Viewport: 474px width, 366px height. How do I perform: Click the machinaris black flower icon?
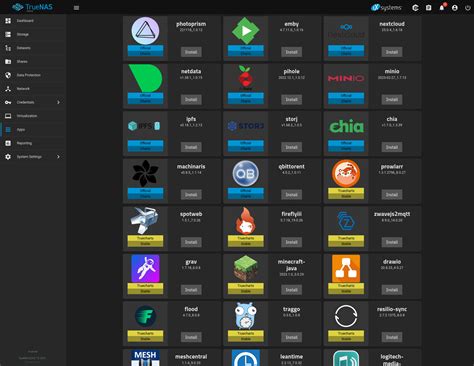pos(145,173)
